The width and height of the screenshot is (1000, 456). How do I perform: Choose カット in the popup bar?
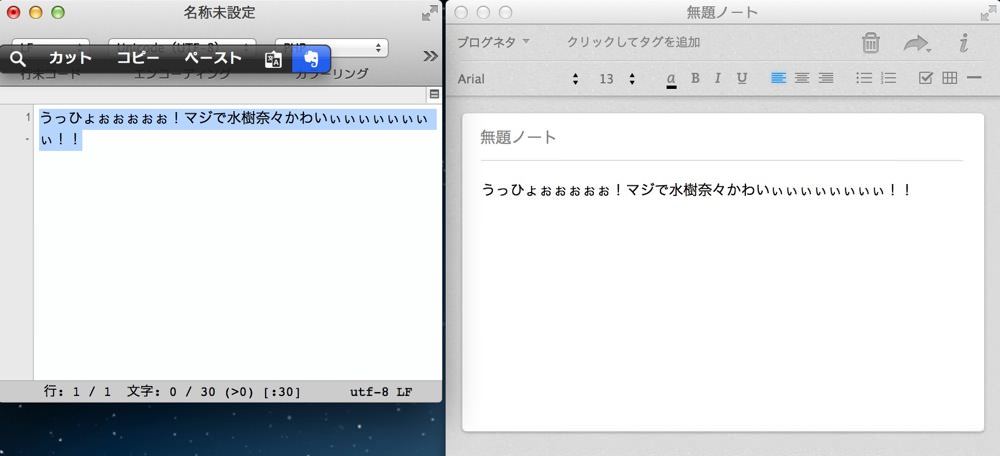tap(71, 59)
